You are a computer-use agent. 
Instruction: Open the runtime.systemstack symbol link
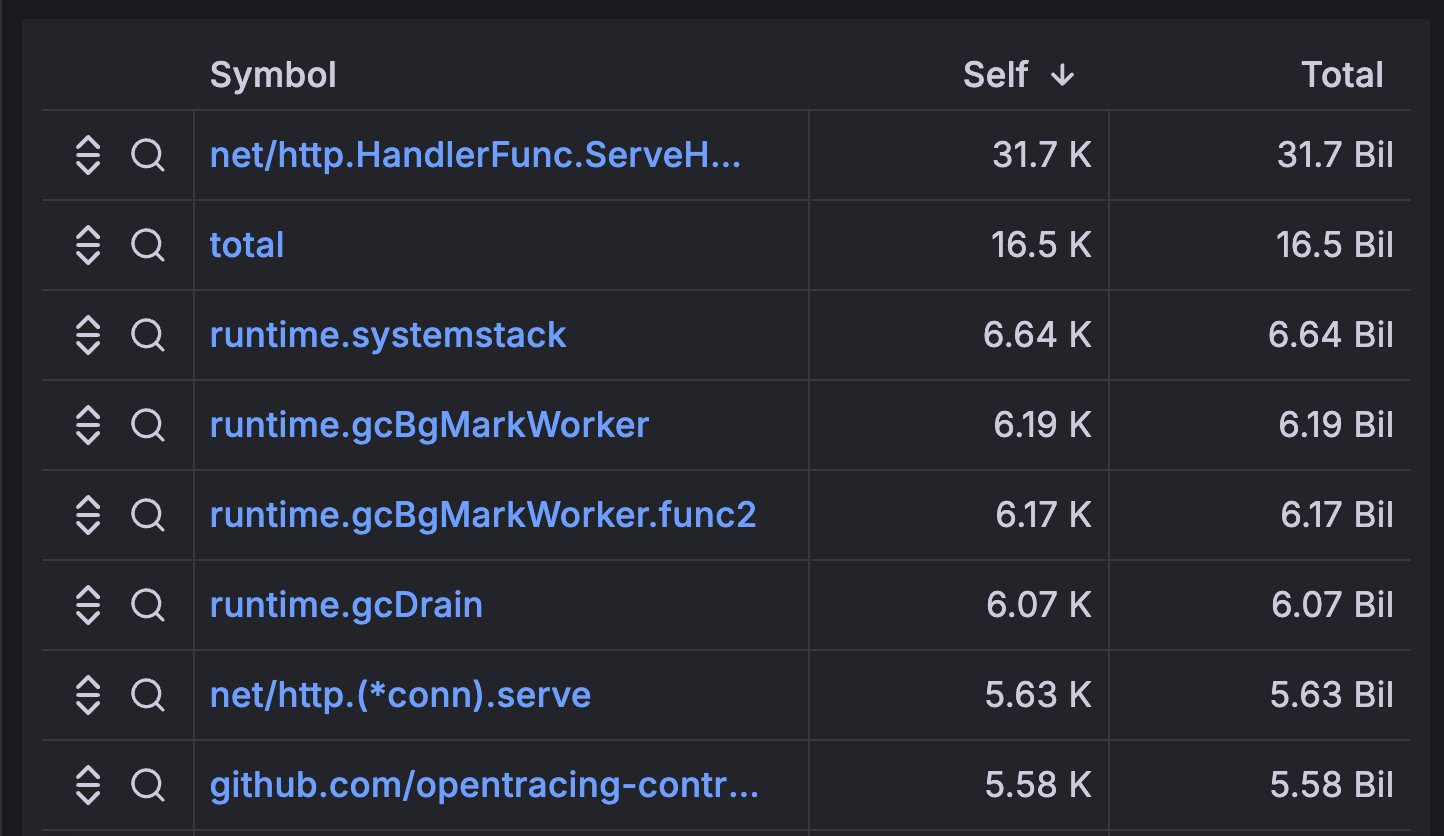tap(387, 335)
